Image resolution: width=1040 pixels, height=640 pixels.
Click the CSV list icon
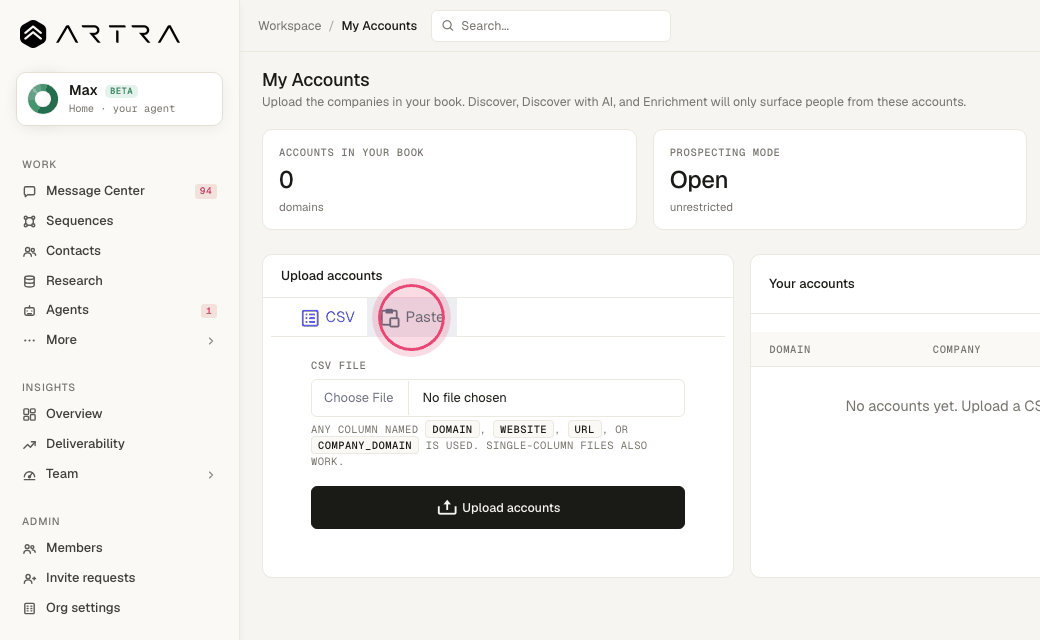point(310,318)
